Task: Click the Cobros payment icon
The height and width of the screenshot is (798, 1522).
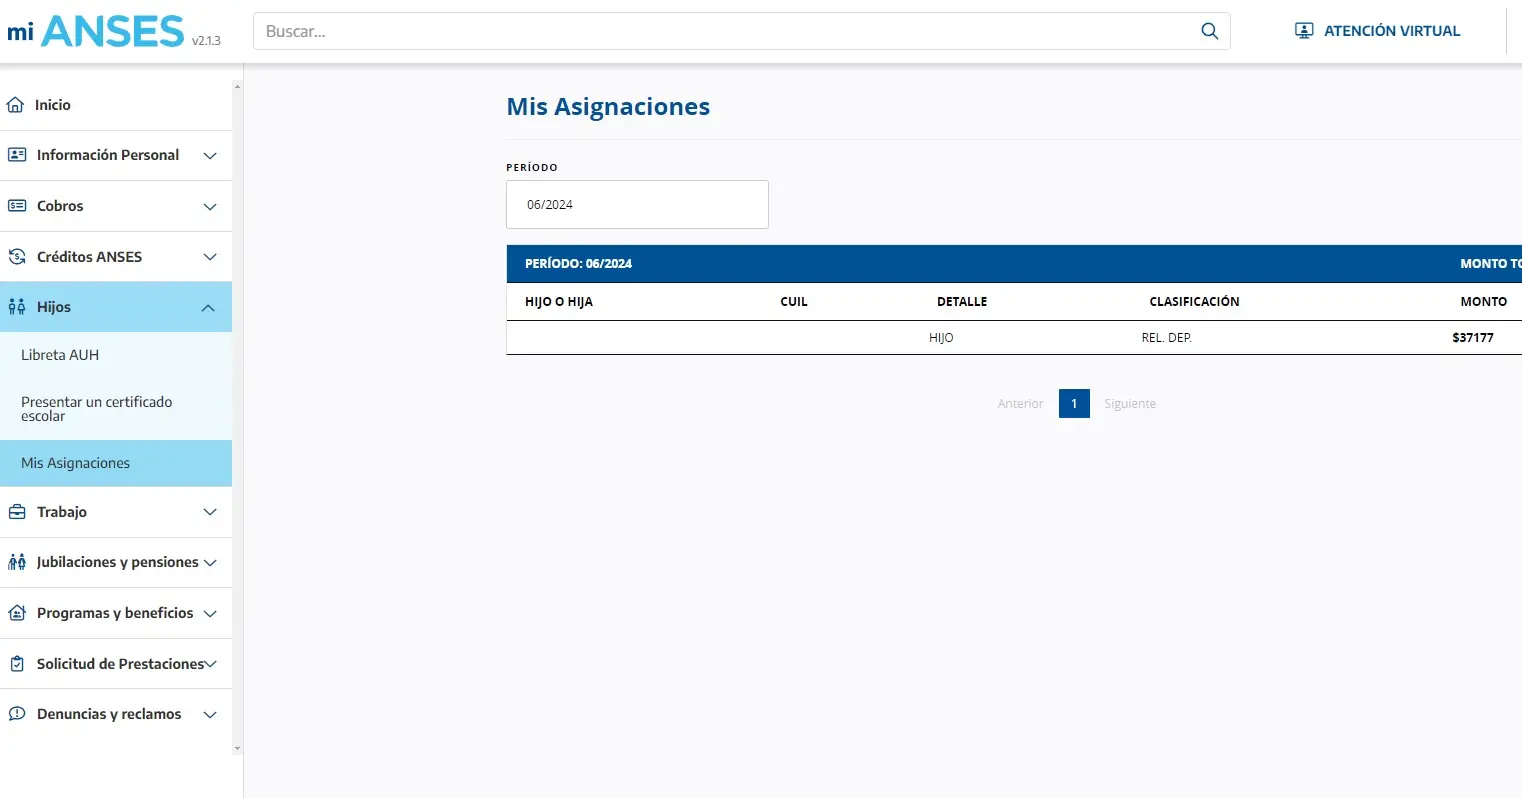Action: pyautogui.click(x=17, y=206)
